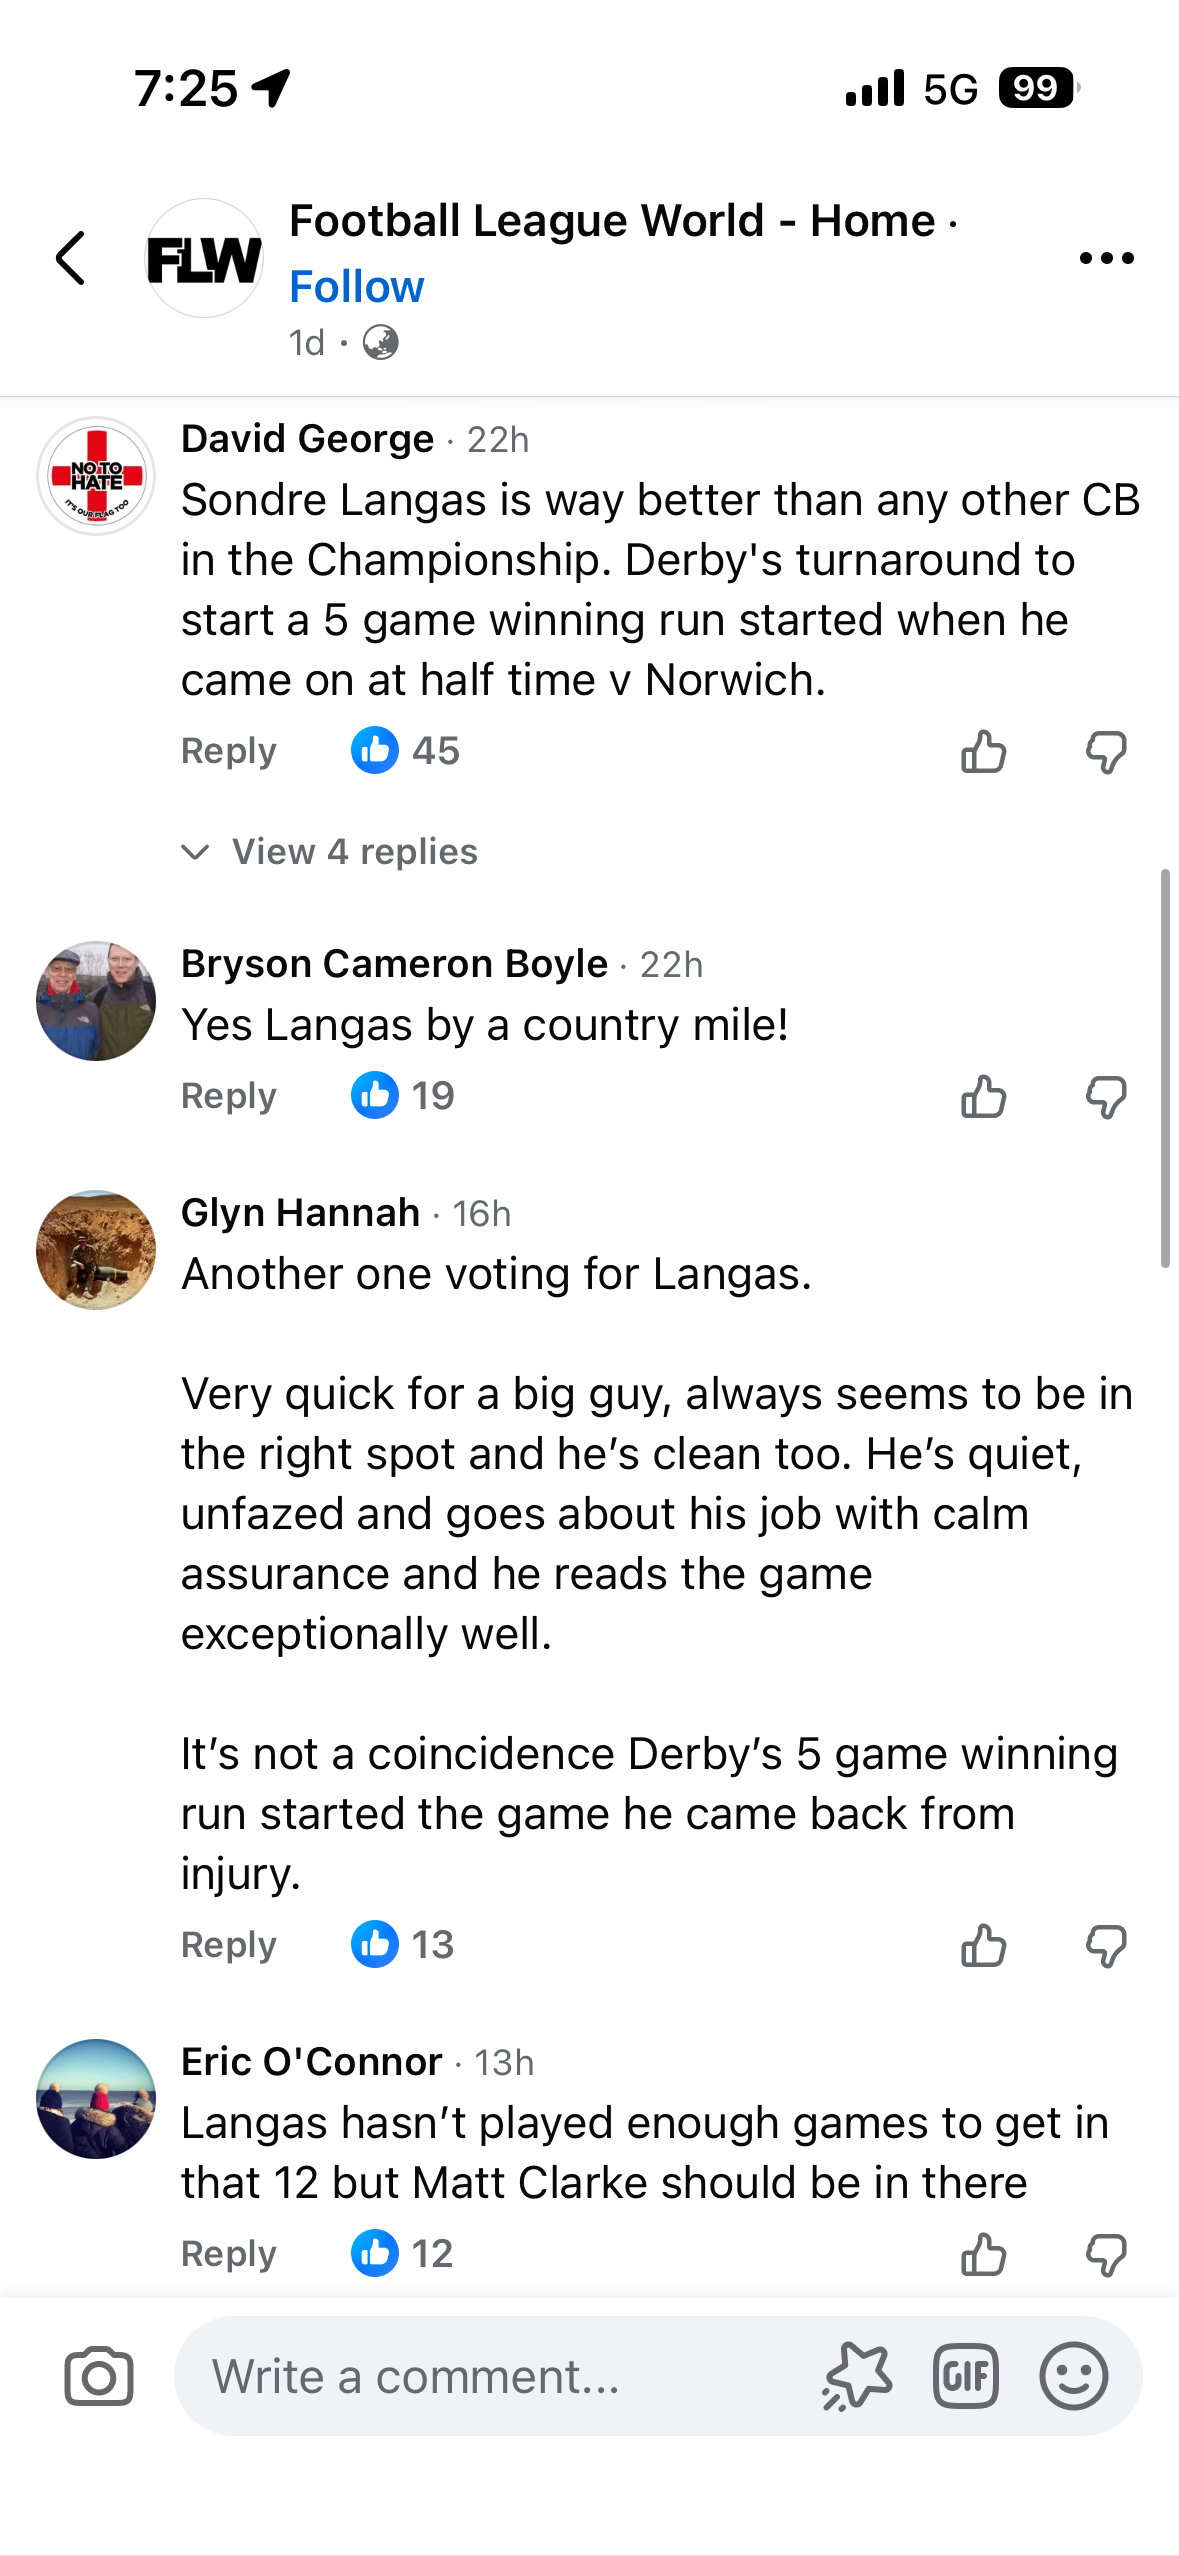Open the GIF picker
This screenshot has height=2556, width=1179.
(x=965, y=2376)
